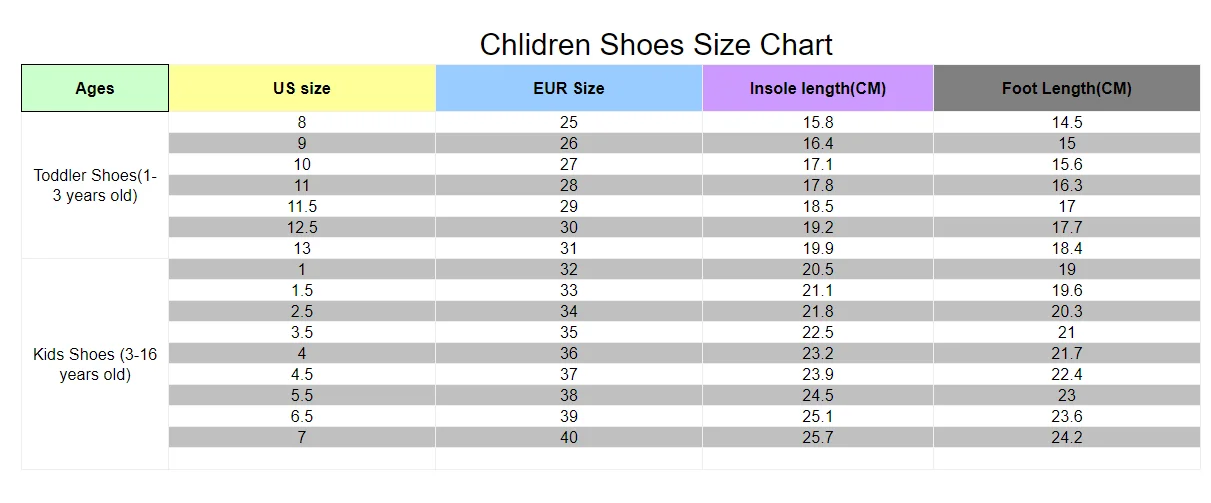Select the Toddler Shoes (1-3 years old) cell
This screenshot has height=503, width=1211.
coord(95,186)
